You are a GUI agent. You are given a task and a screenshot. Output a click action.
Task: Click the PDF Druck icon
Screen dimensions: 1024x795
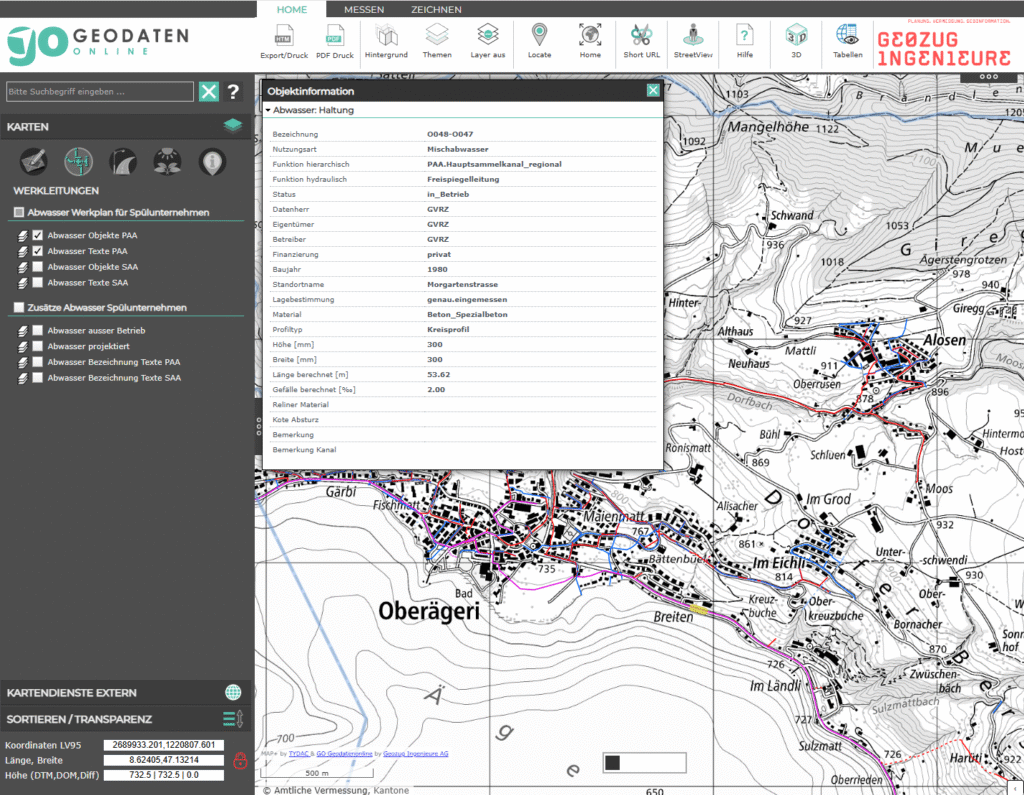(x=335, y=41)
